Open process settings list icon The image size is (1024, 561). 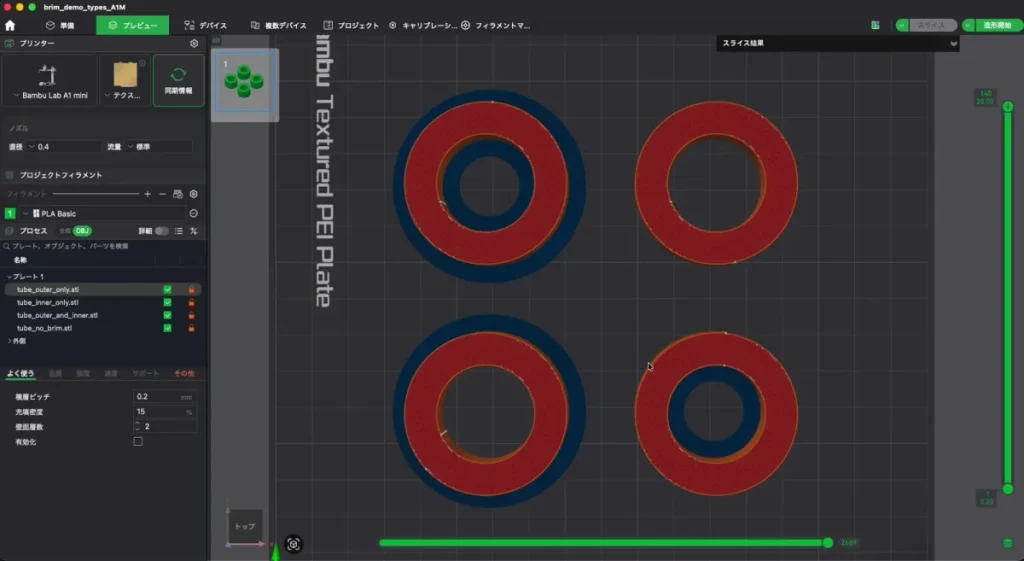pos(178,231)
